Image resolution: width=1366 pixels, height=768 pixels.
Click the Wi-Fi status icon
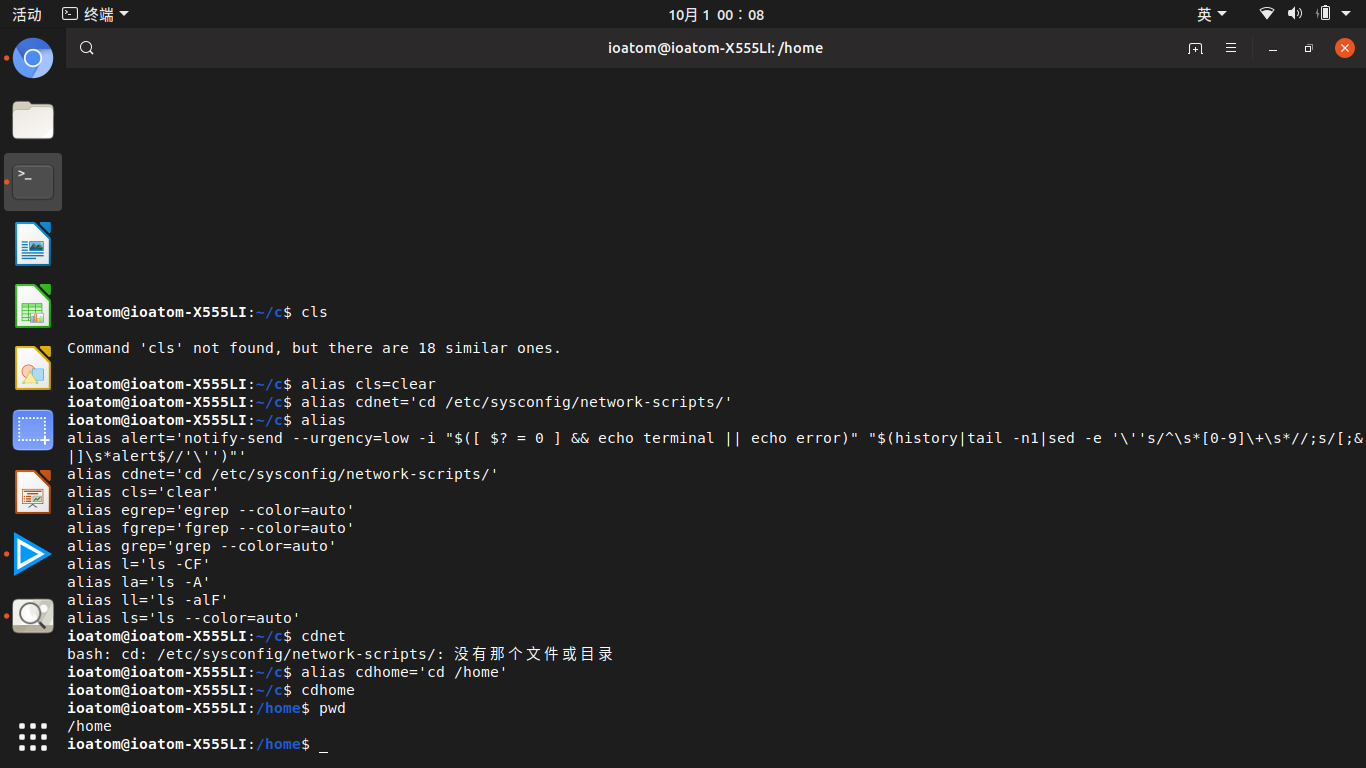point(1267,14)
